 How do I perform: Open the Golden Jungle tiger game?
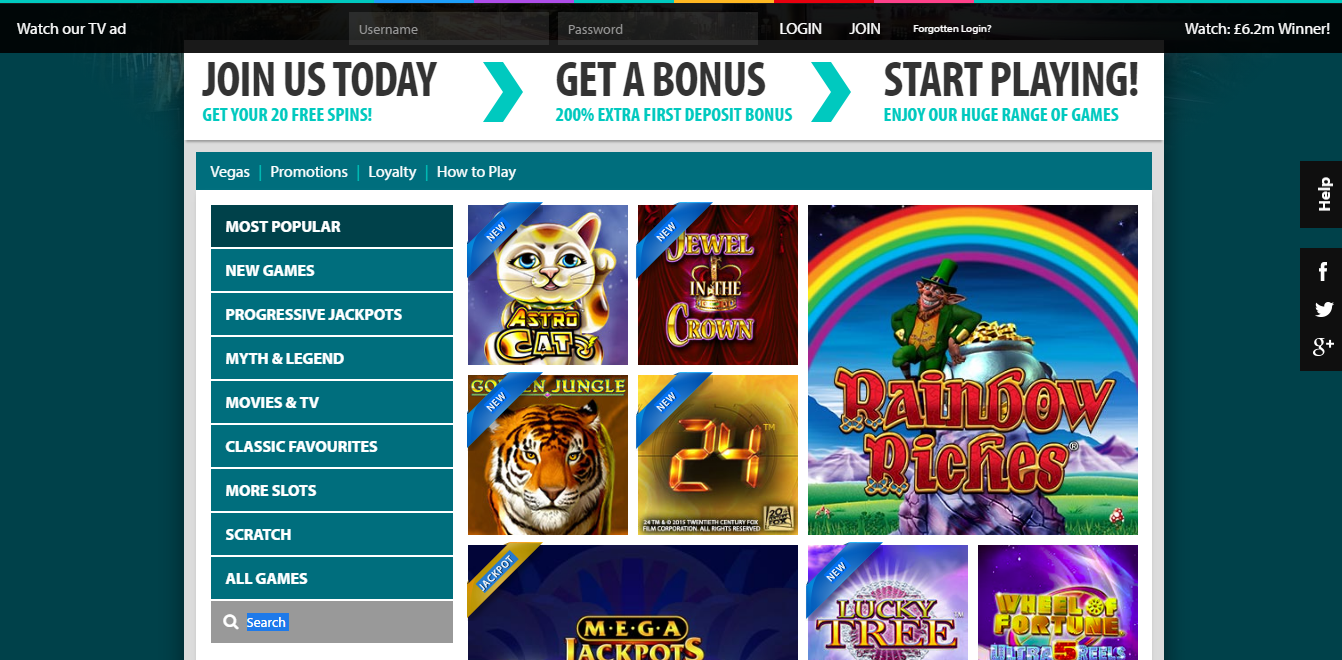[x=548, y=455]
